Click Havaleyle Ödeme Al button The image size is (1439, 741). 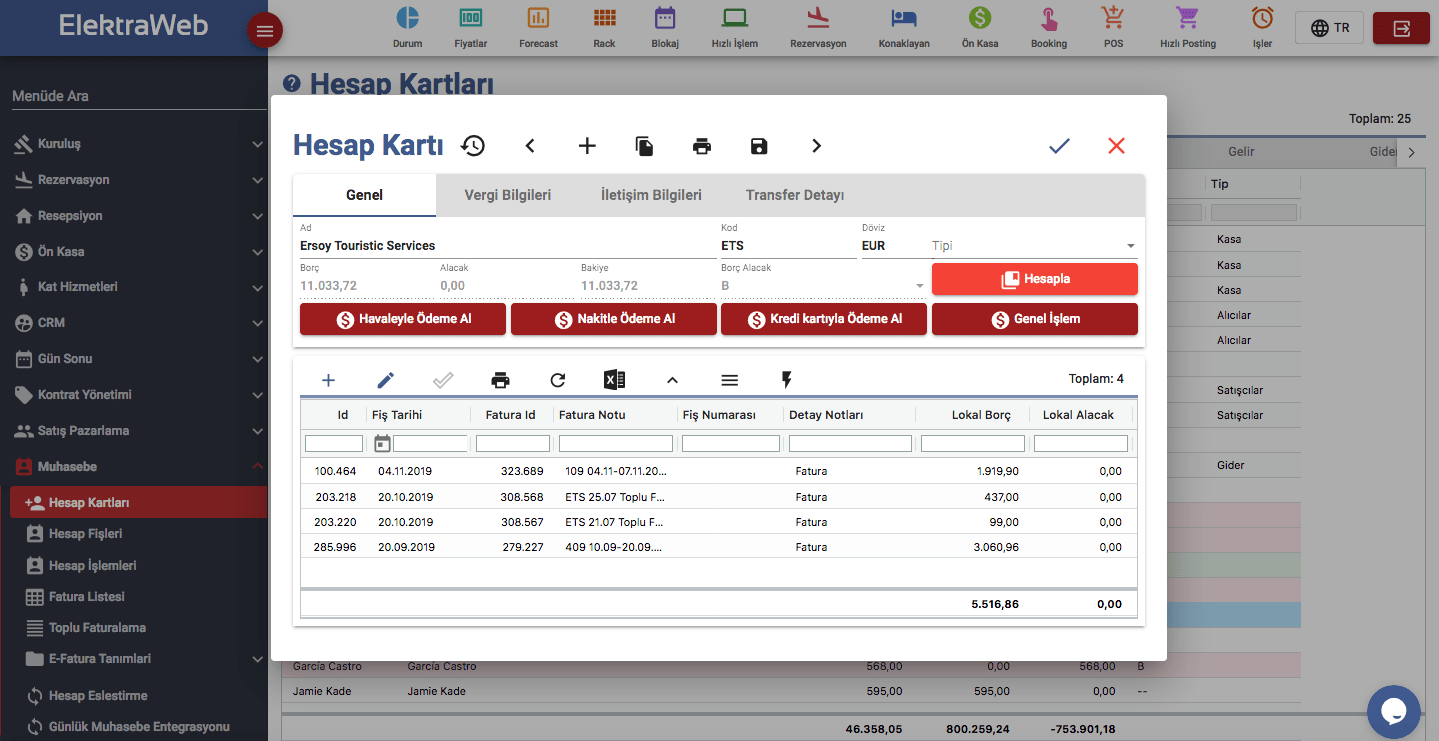pos(403,319)
